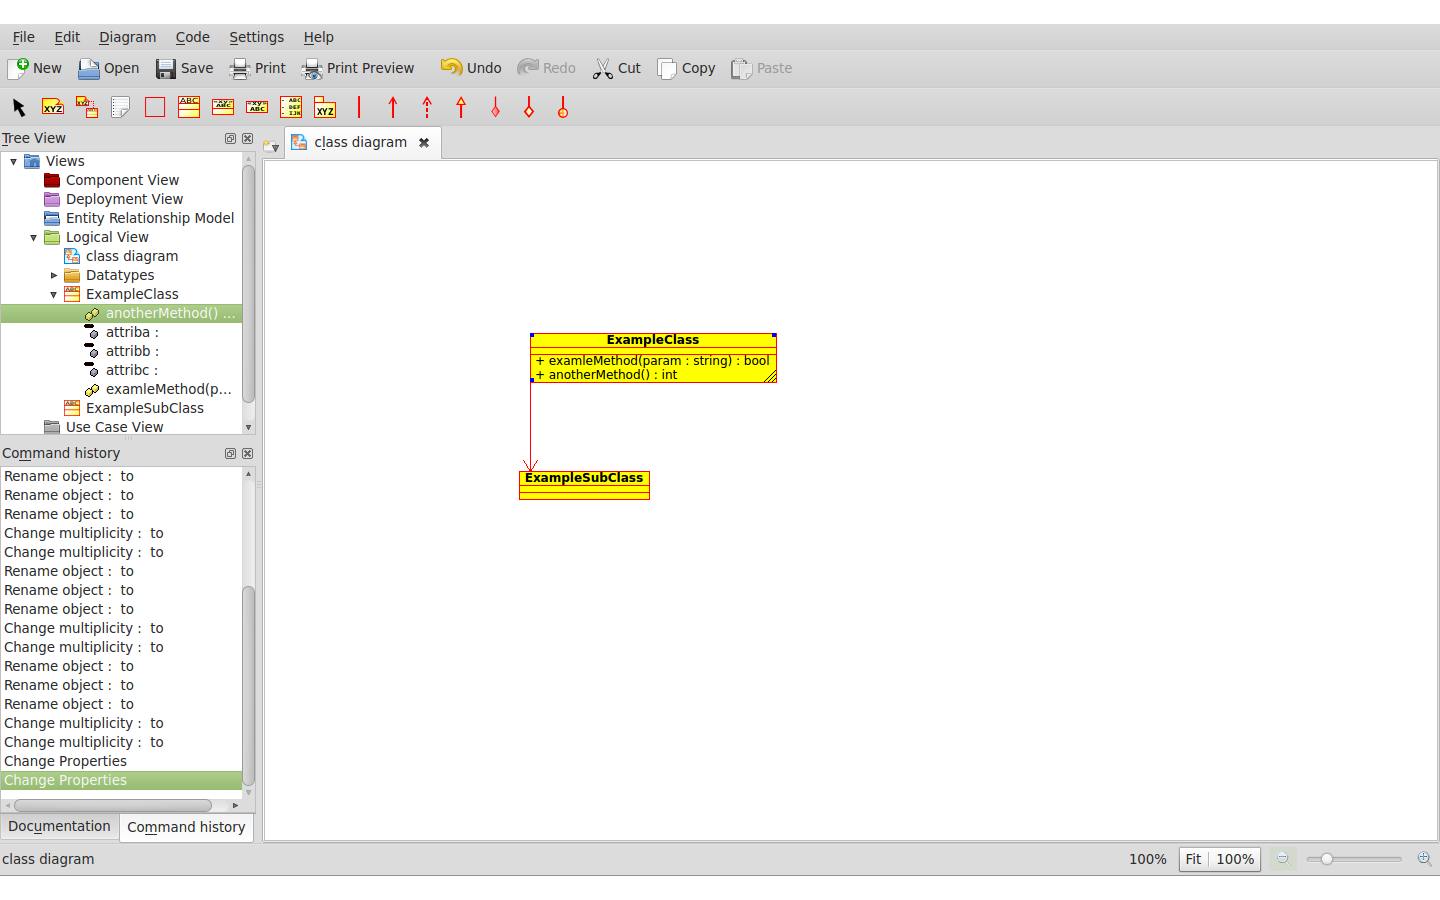Select the Note tool
The image size is (1440, 900).
pos(121,107)
